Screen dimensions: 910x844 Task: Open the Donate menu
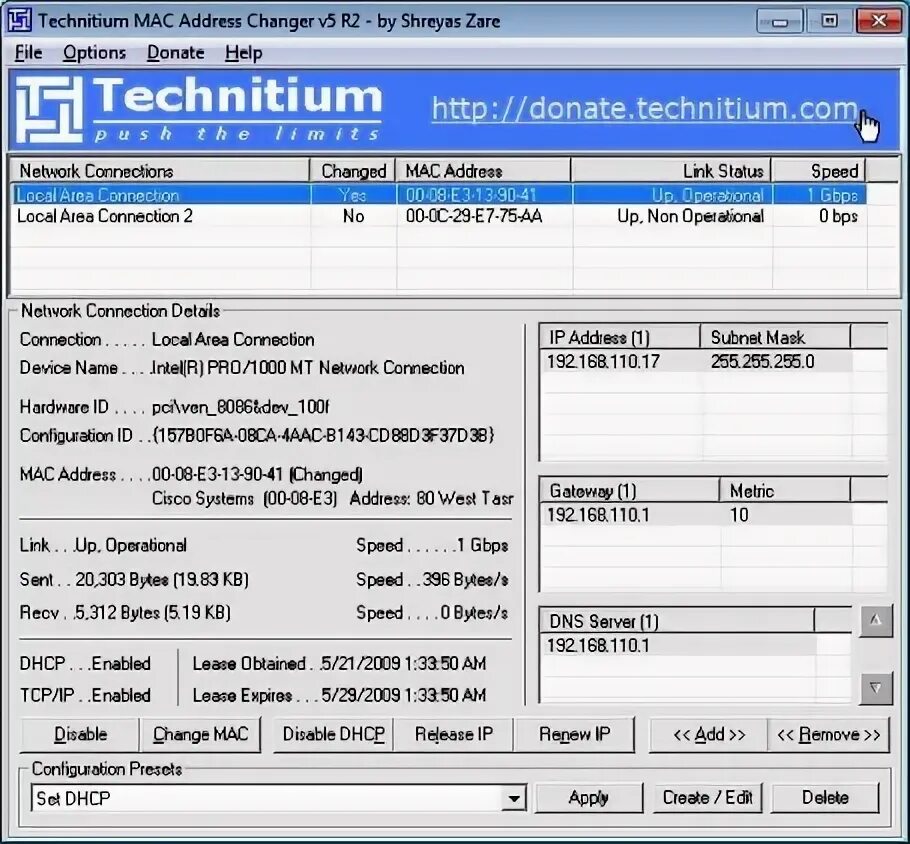[x=175, y=53]
